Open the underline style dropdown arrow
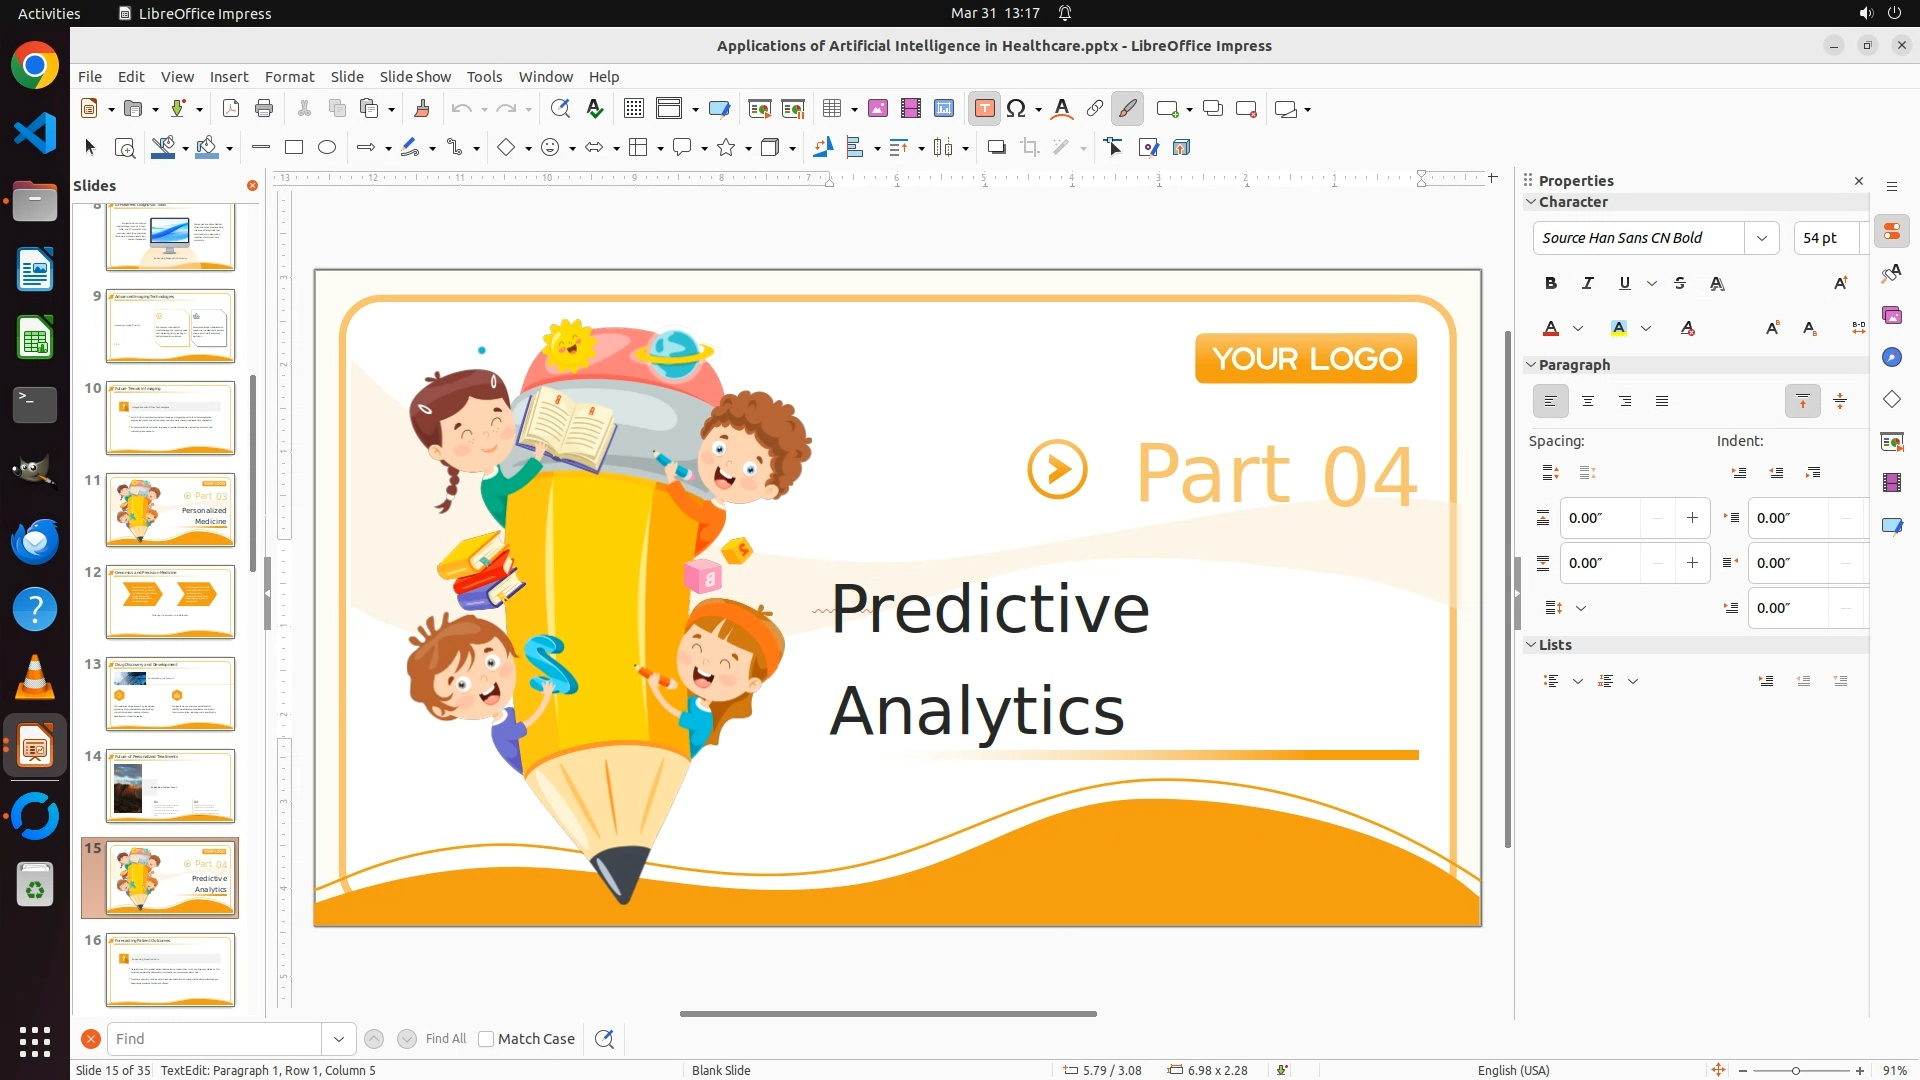Viewport: 1920px width, 1080px height. (x=1652, y=284)
